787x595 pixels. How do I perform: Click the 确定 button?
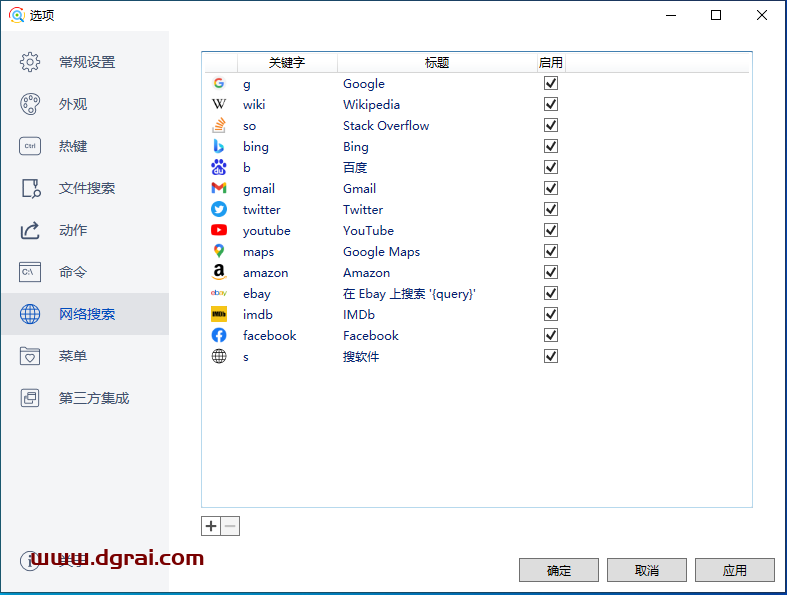click(x=559, y=570)
